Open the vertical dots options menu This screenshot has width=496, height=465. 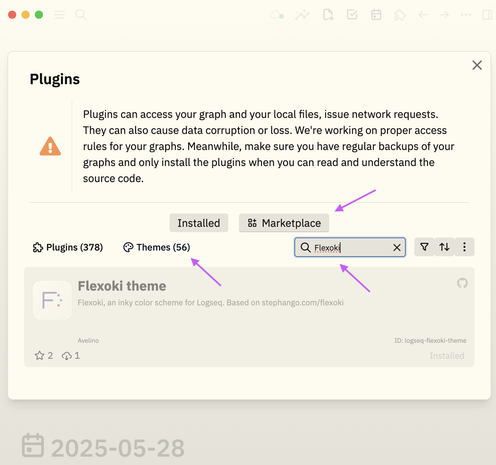(464, 247)
